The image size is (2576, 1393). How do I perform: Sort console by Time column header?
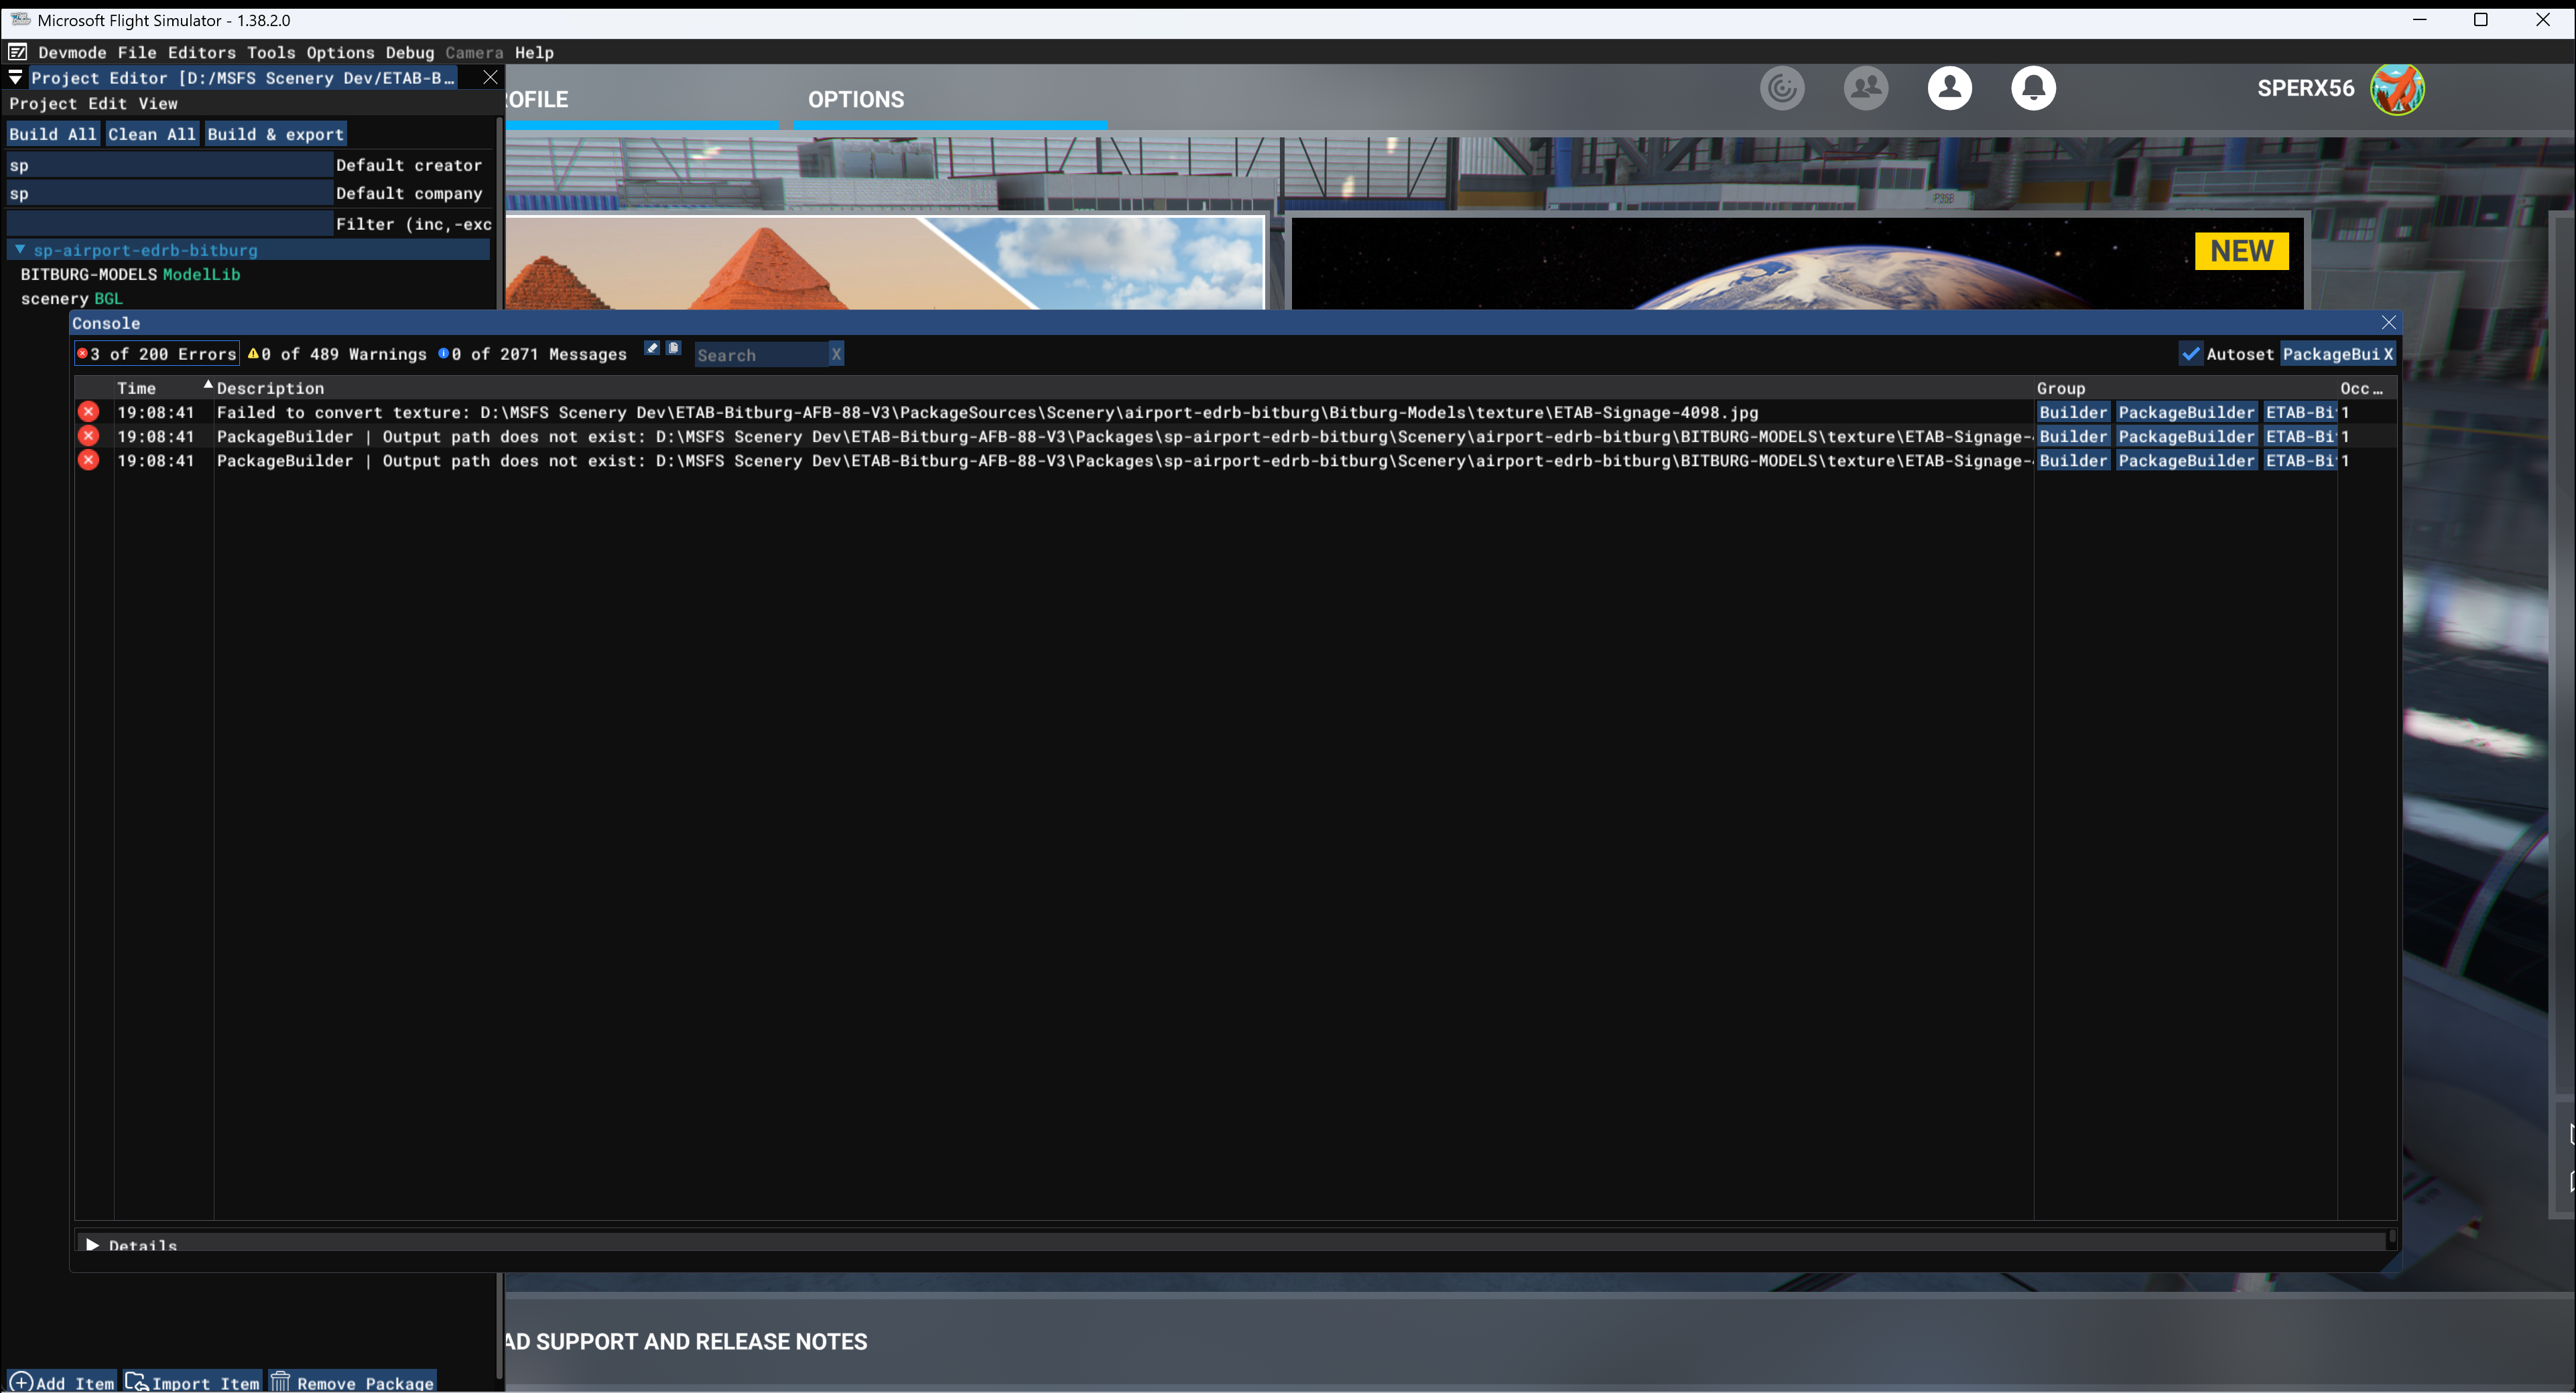pyautogui.click(x=136, y=388)
